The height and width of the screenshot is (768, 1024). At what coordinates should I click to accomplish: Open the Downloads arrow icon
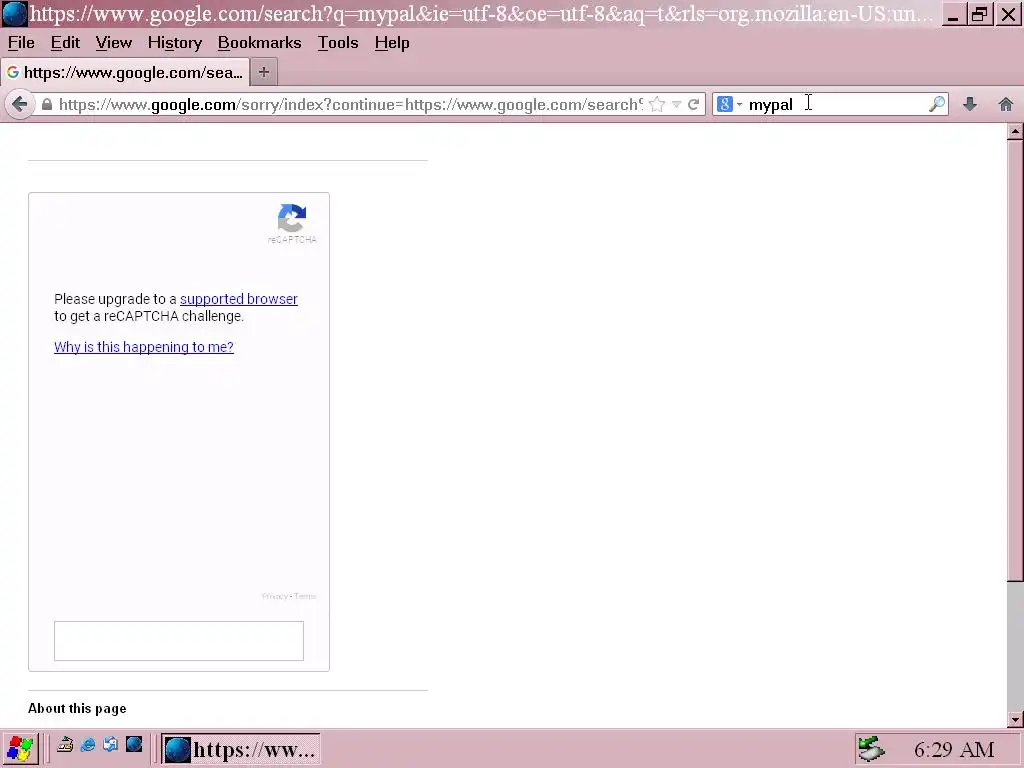970,104
